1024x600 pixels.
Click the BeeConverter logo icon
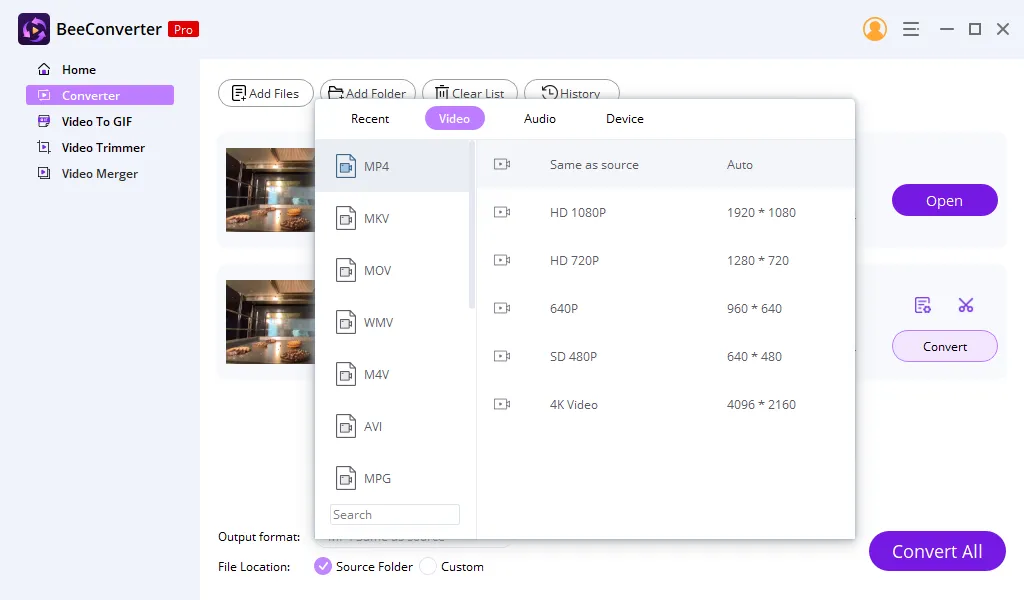[34, 29]
